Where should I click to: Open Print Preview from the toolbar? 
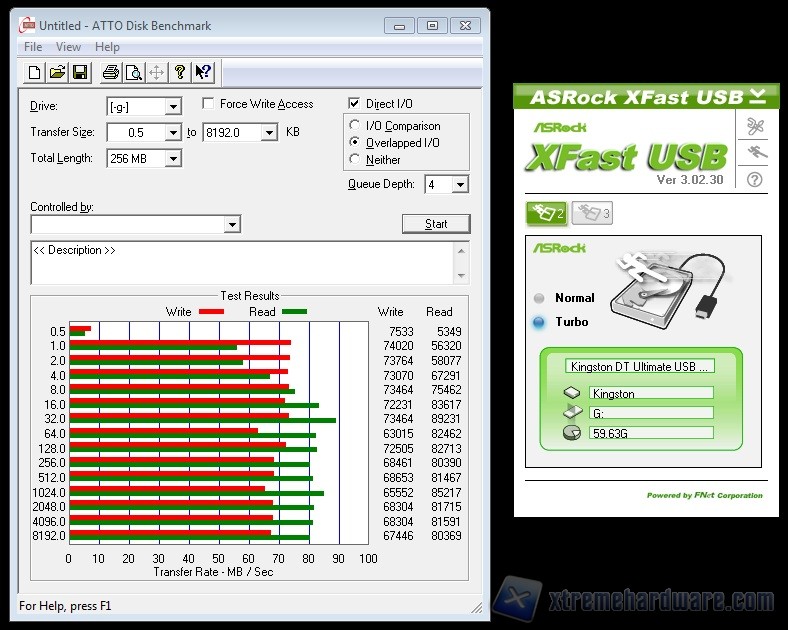[x=133, y=72]
